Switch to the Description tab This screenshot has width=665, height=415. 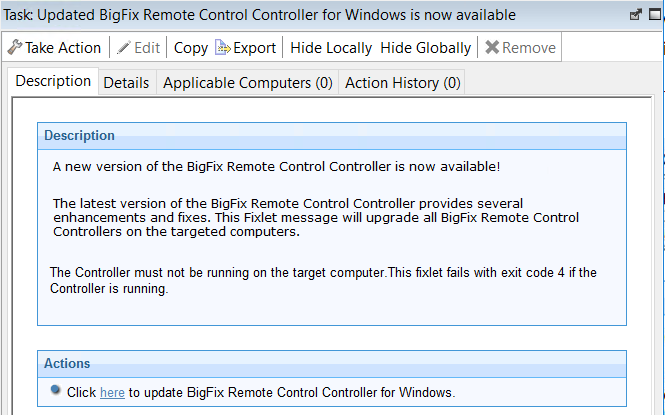click(54, 82)
